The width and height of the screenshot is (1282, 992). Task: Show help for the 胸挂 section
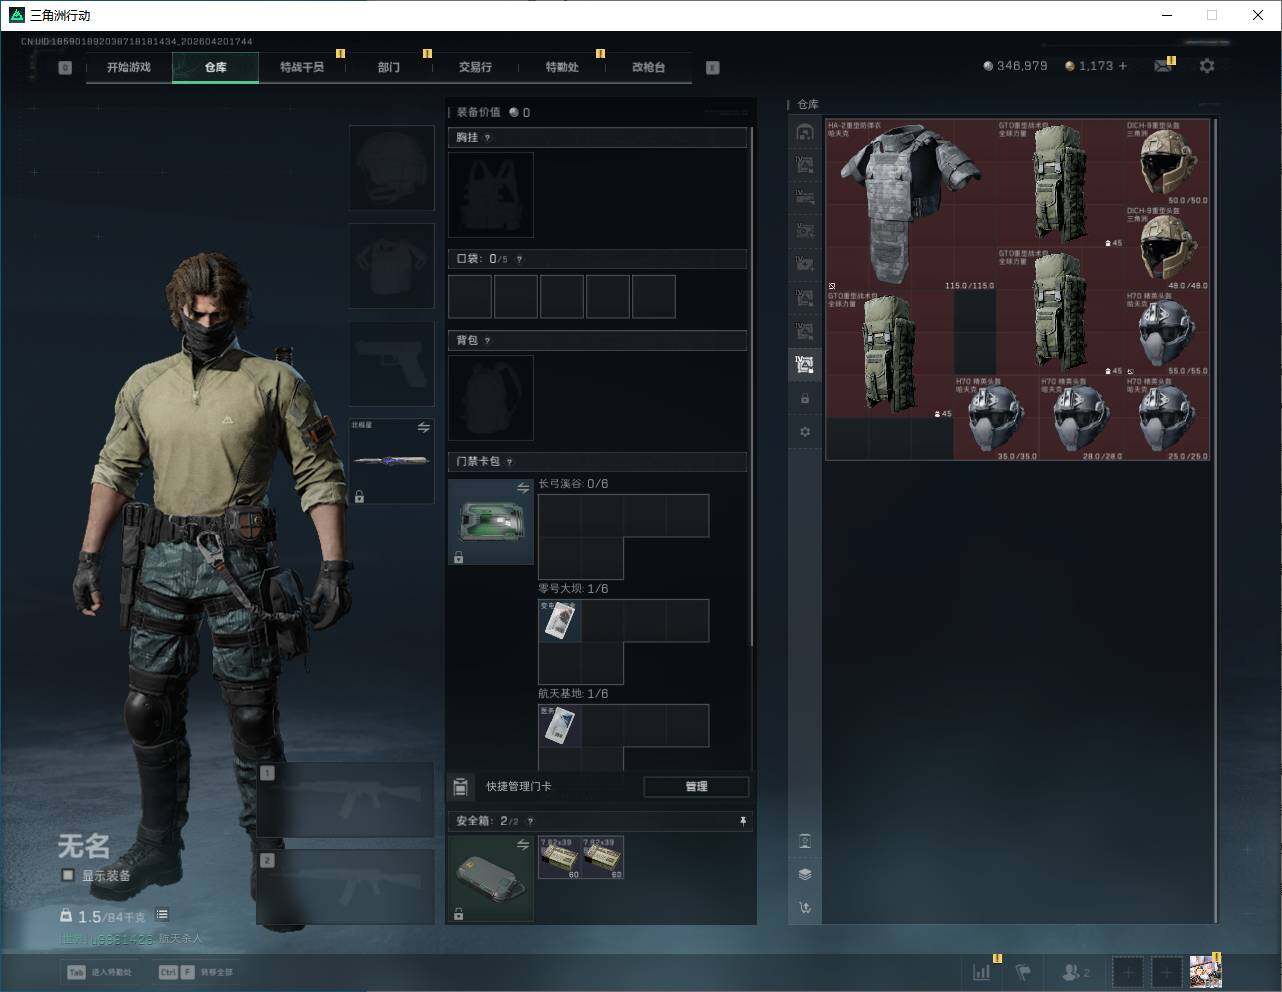488,138
